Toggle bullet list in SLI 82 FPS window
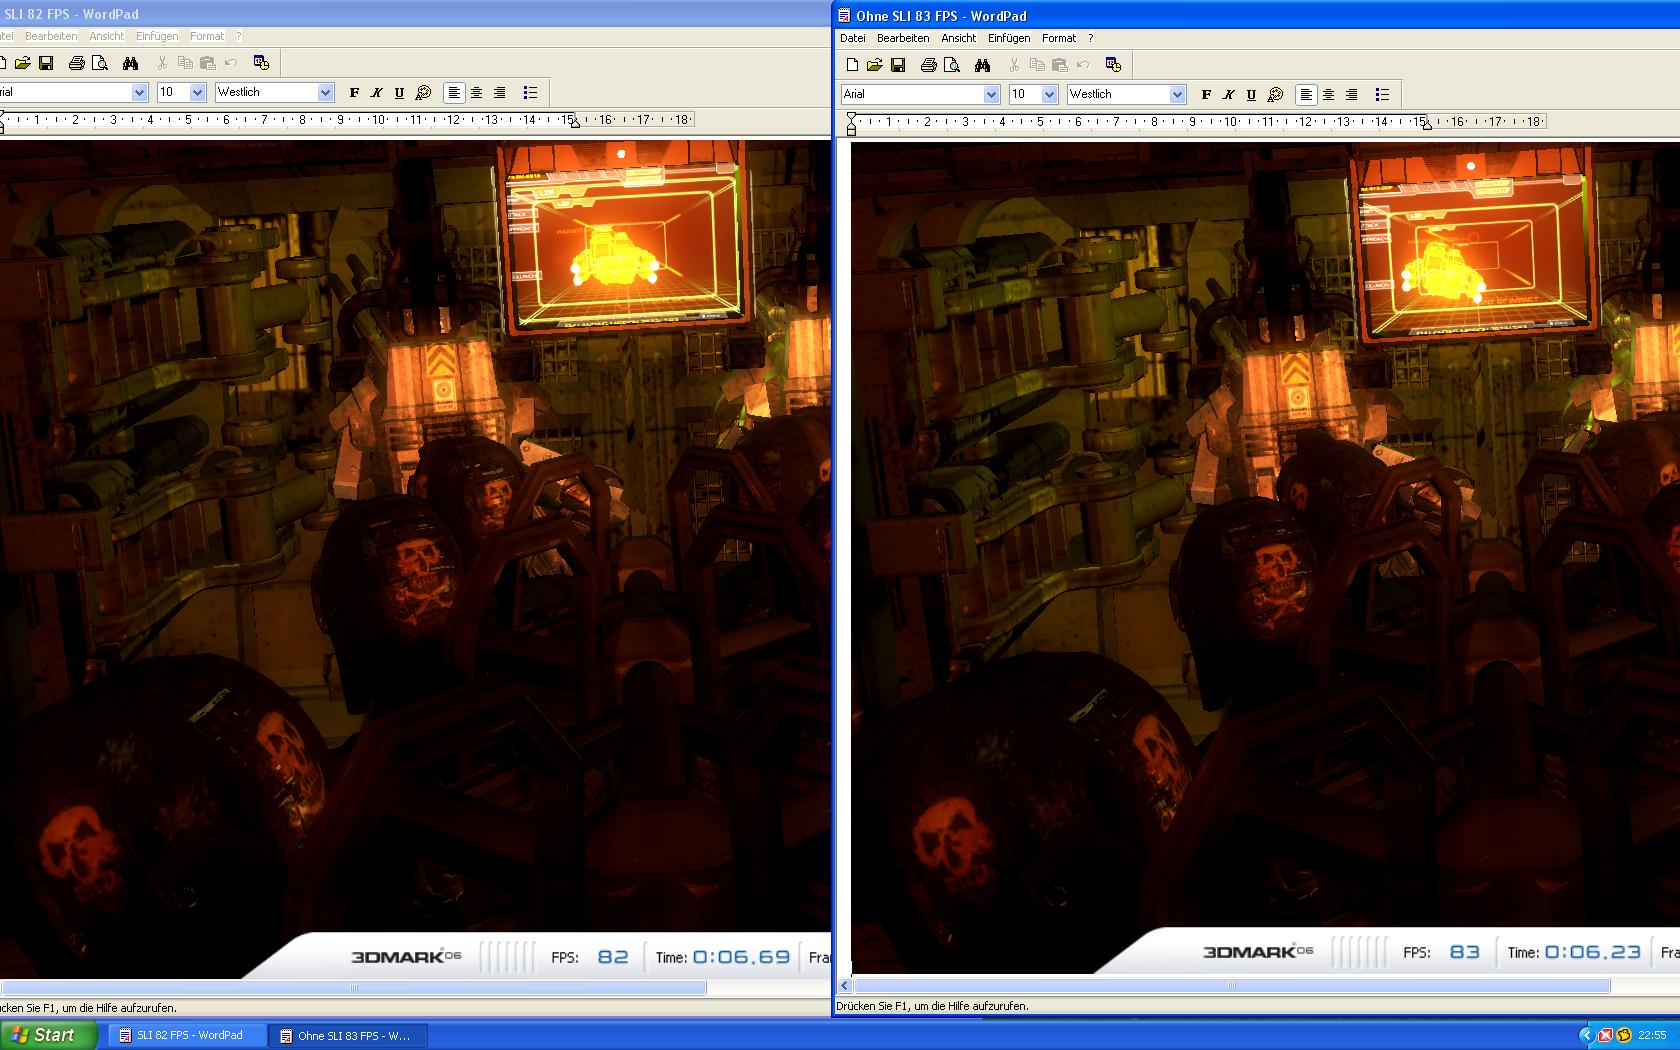1680x1050 pixels. pos(530,92)
